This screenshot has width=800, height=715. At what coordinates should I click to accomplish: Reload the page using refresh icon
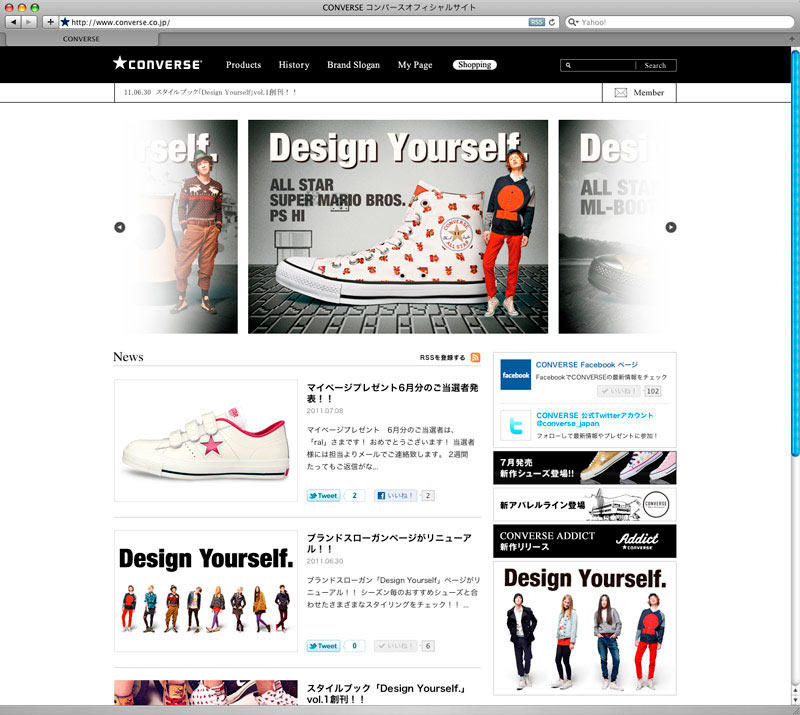[553, 21]
